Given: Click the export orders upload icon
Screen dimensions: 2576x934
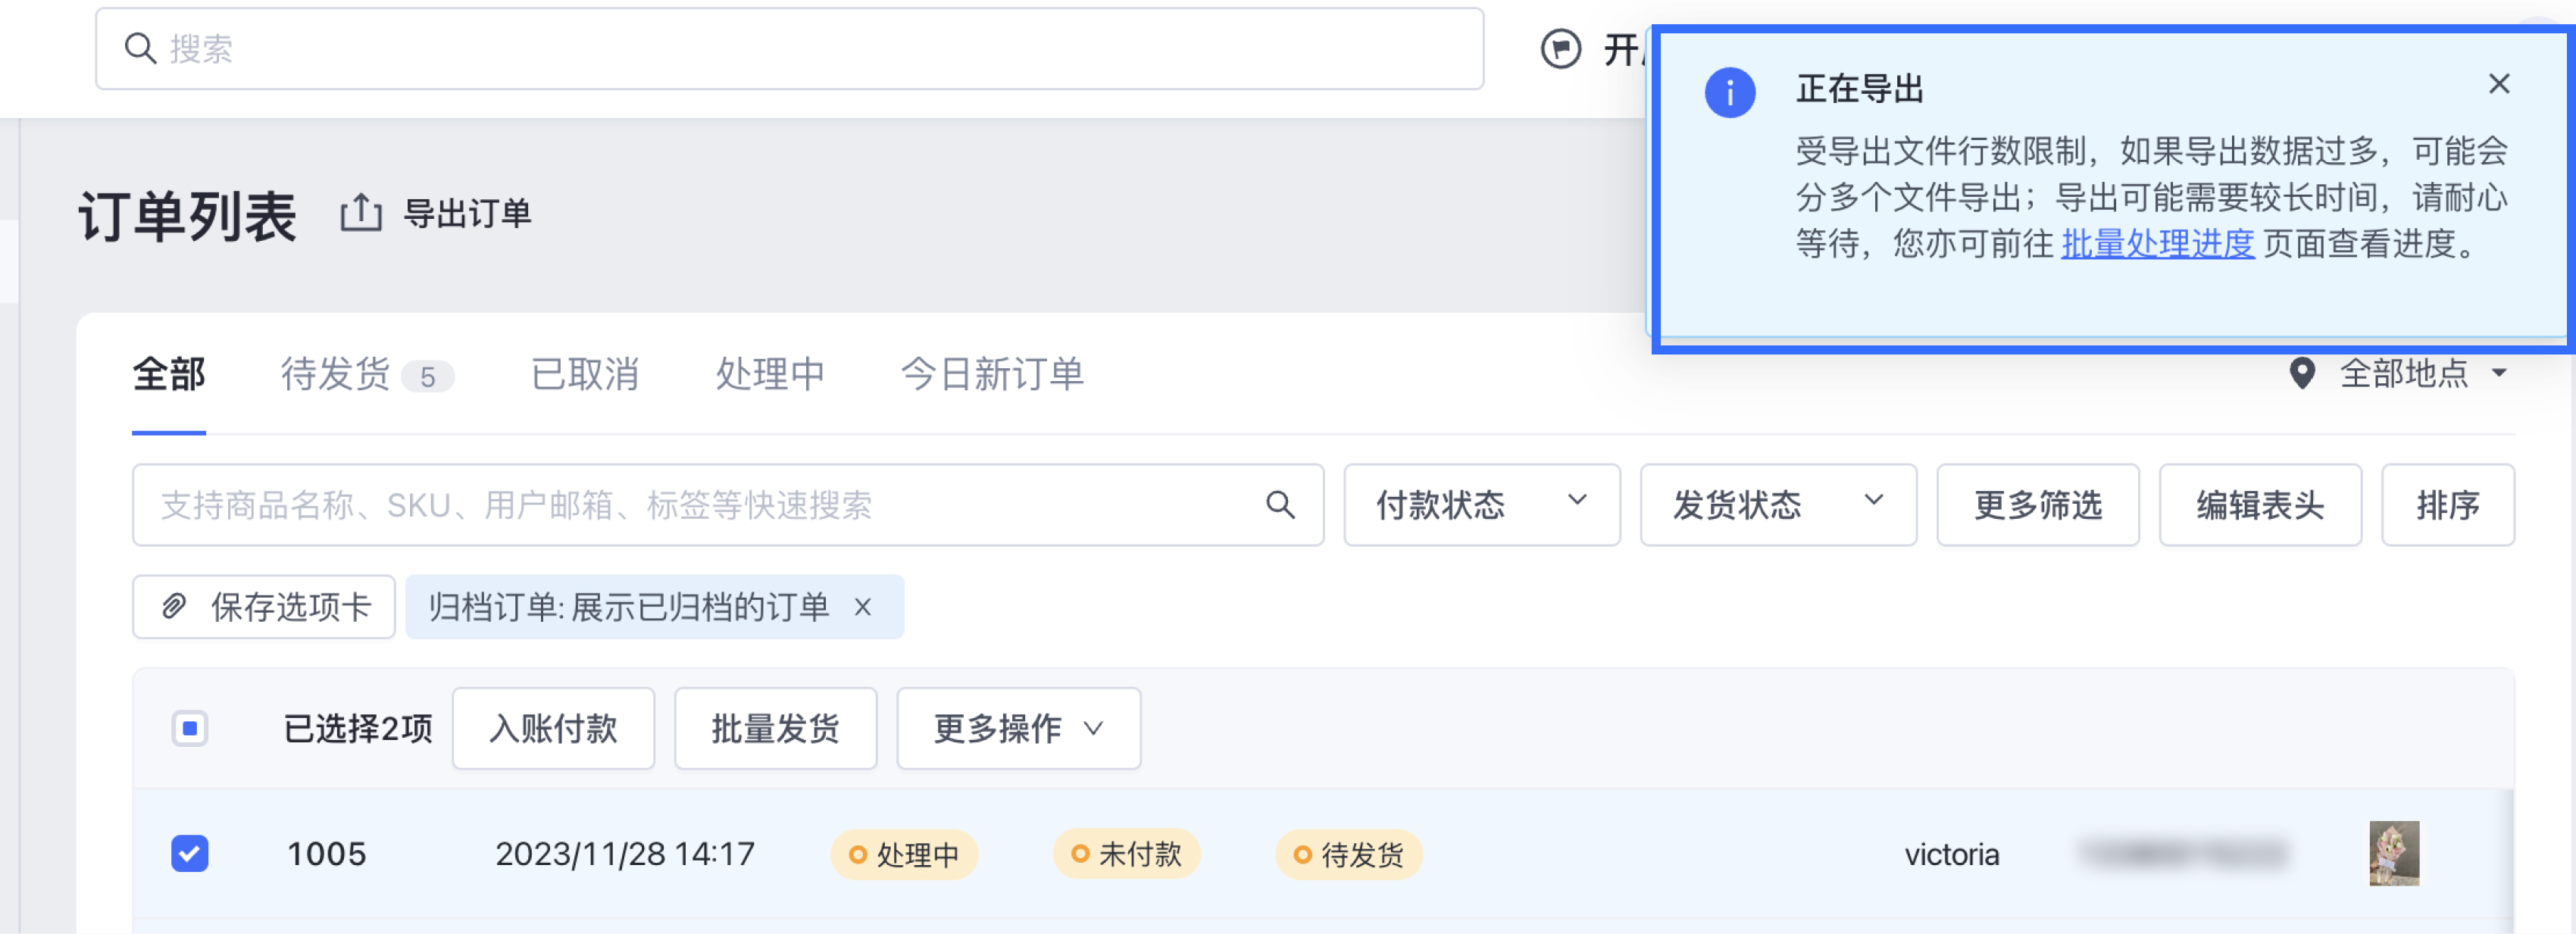Looking at the screenshot, I should click(x=361, y=213).
